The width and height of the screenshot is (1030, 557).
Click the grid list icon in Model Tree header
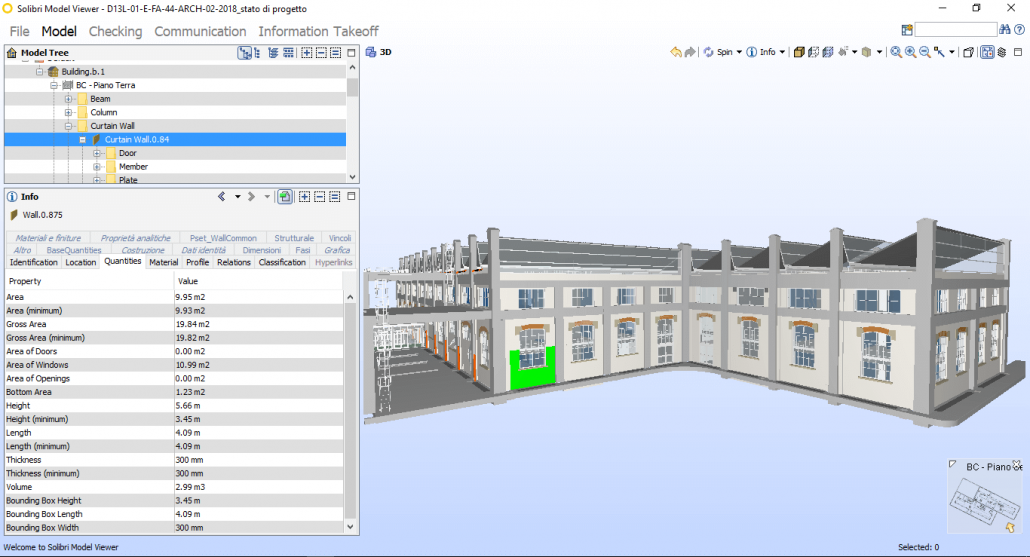coord(288,53)
